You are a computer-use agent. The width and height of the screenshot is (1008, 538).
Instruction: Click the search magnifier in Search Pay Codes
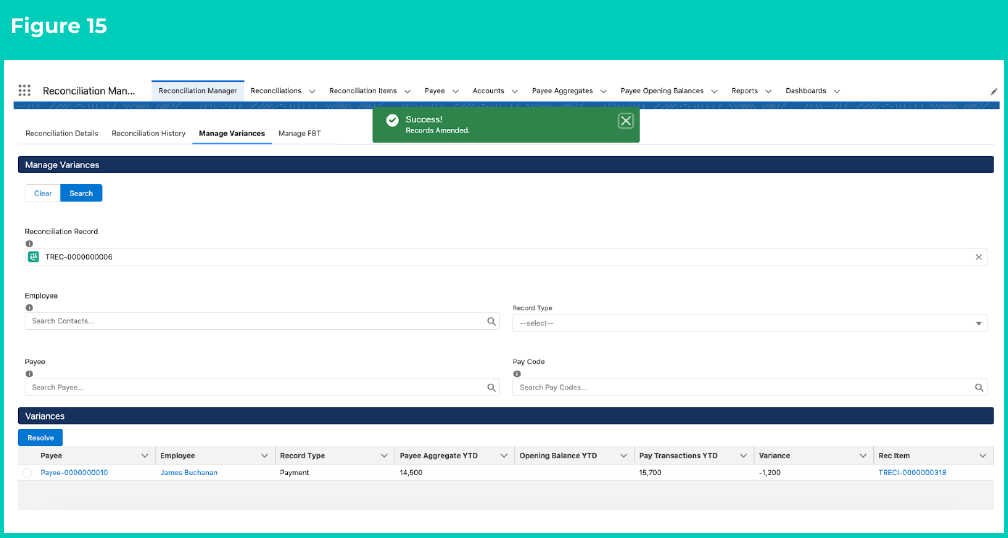tap(978, 388)
